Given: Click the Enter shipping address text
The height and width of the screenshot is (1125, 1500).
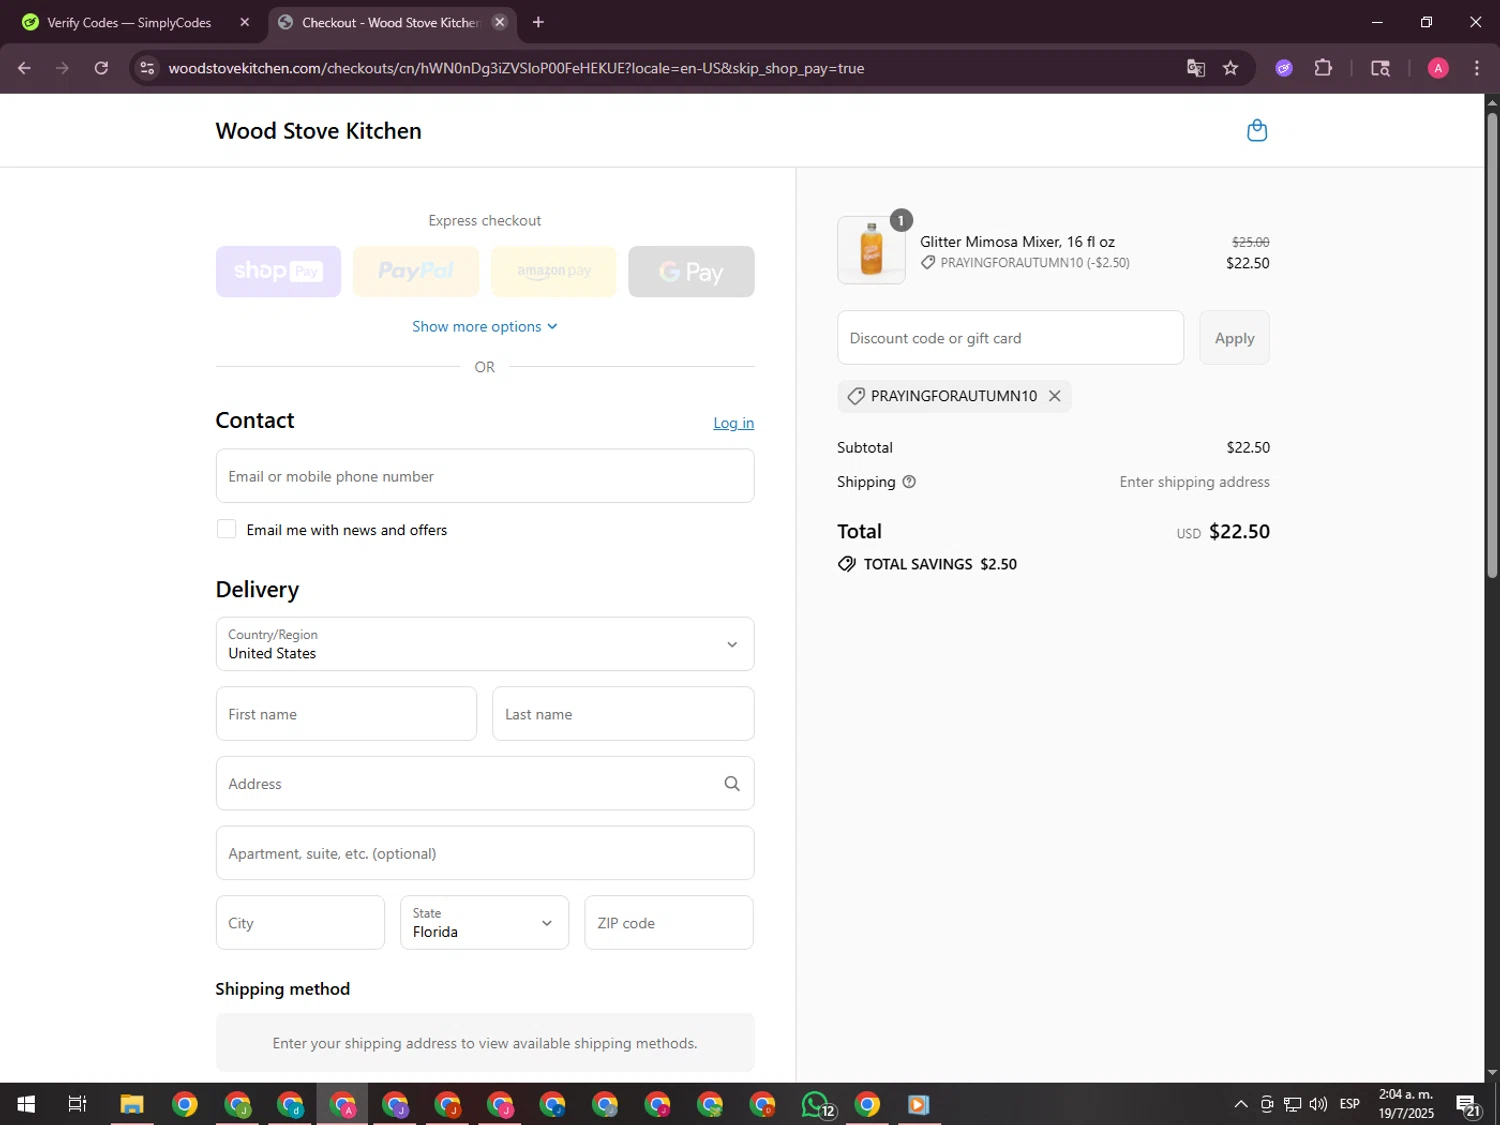Looking at the screenshot, I should pos(1194,482).
